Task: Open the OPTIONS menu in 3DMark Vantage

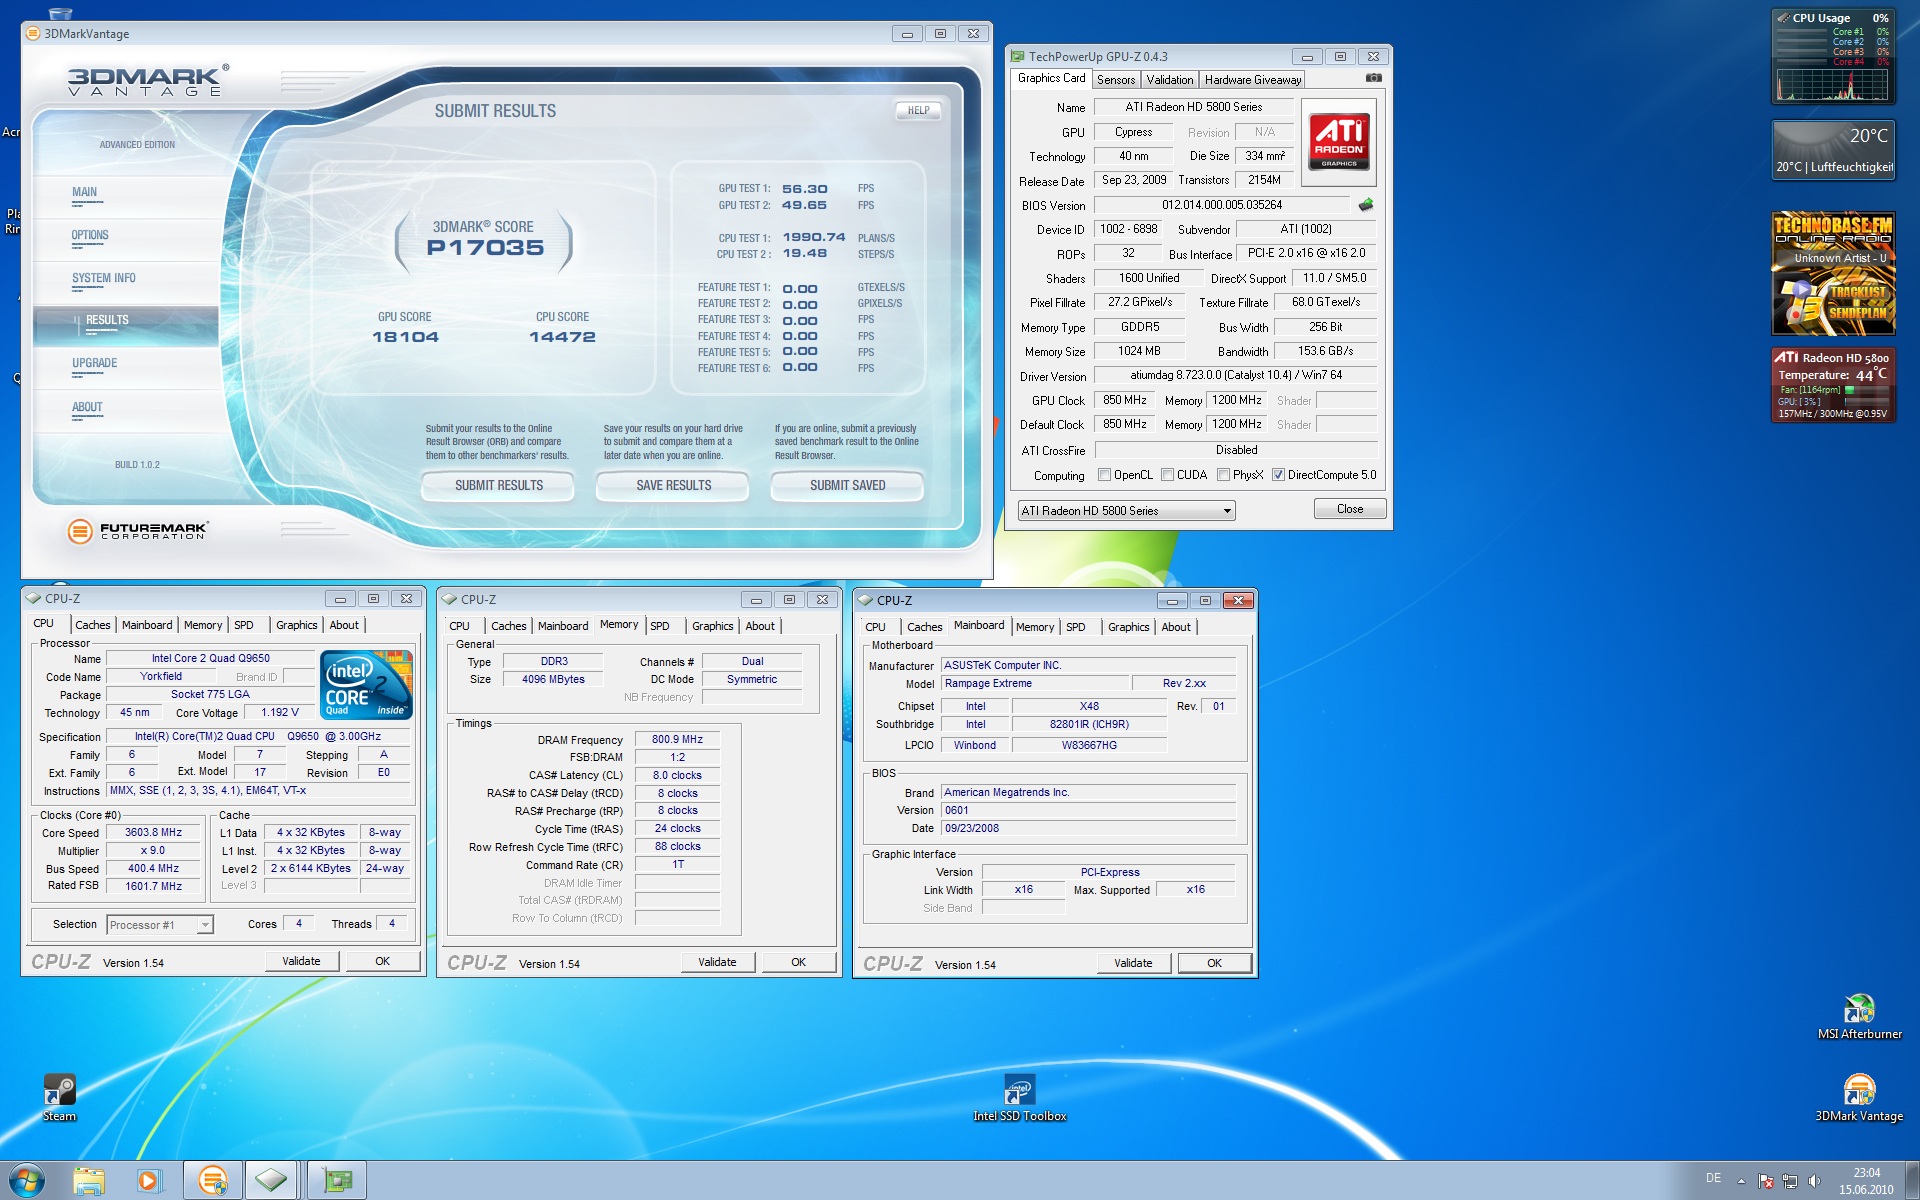Action: click(x=90, y=236)
